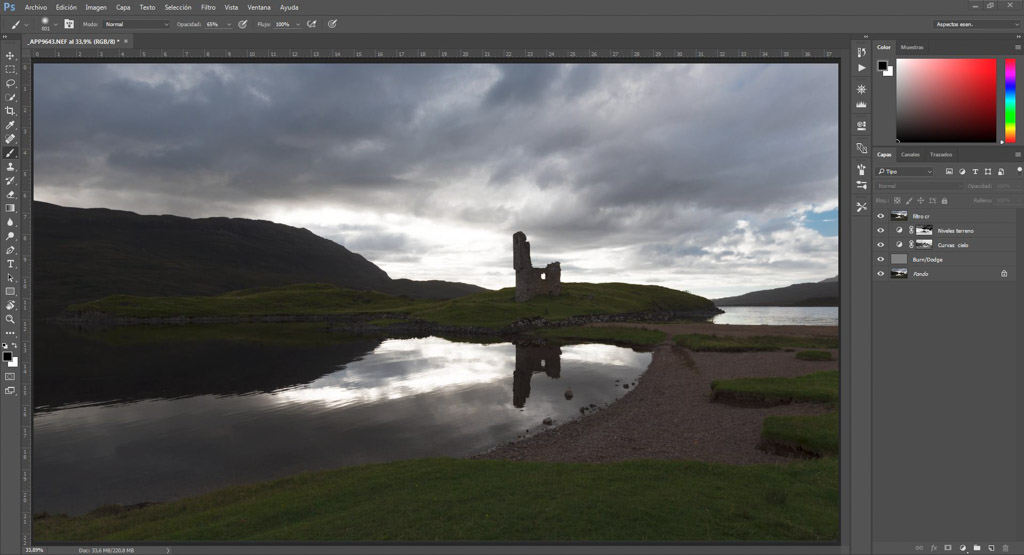
Task: Pick the Crop tool
Action: pyautogui.click(x=10, y=111)
